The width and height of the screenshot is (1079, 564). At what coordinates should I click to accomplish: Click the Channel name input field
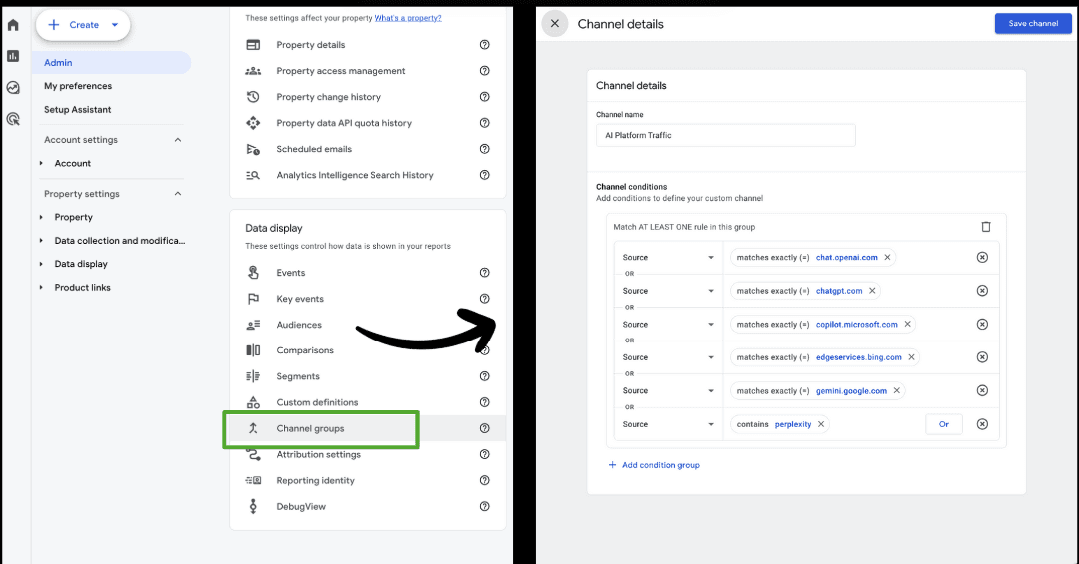(x=725, y=135)
